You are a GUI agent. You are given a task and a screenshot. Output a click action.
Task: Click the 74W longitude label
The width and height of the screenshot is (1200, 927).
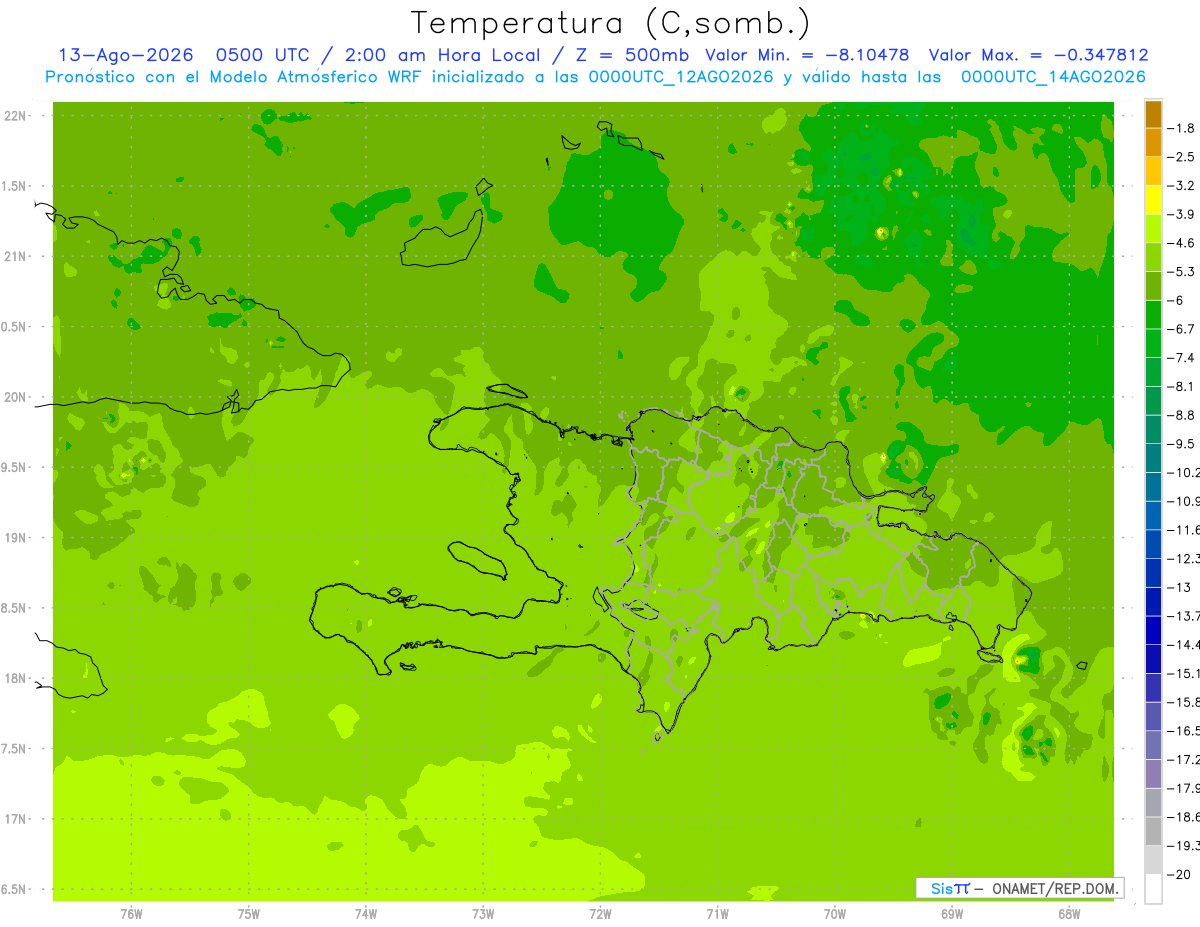tap(366, 913)
